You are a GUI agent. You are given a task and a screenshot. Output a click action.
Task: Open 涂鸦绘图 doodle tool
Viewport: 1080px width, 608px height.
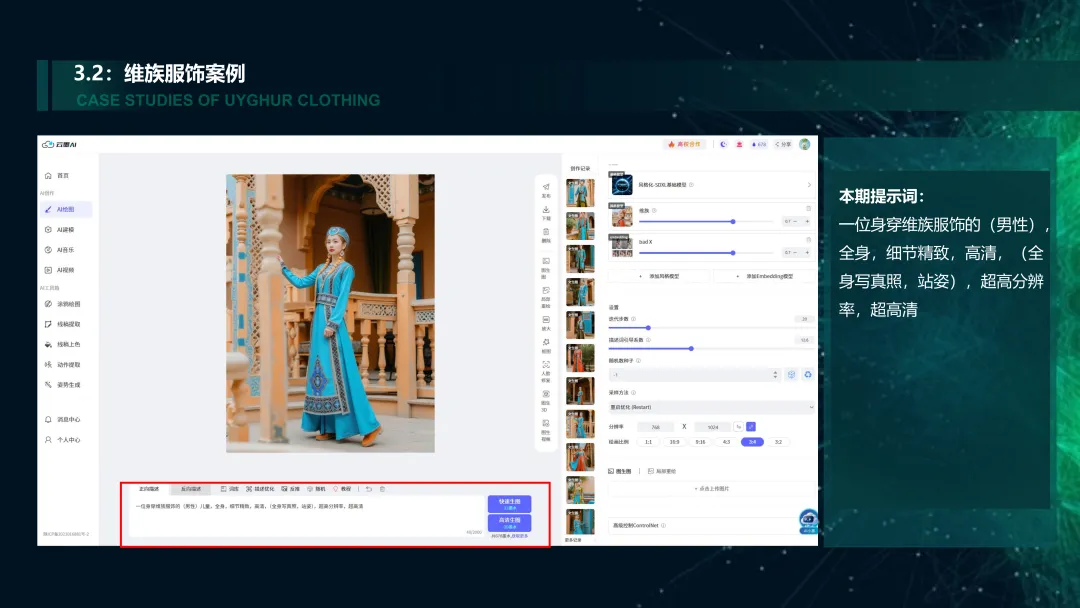62,304
